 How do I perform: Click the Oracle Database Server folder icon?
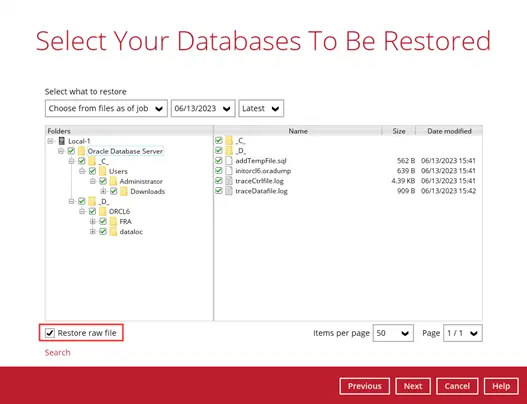pos(81,151)
